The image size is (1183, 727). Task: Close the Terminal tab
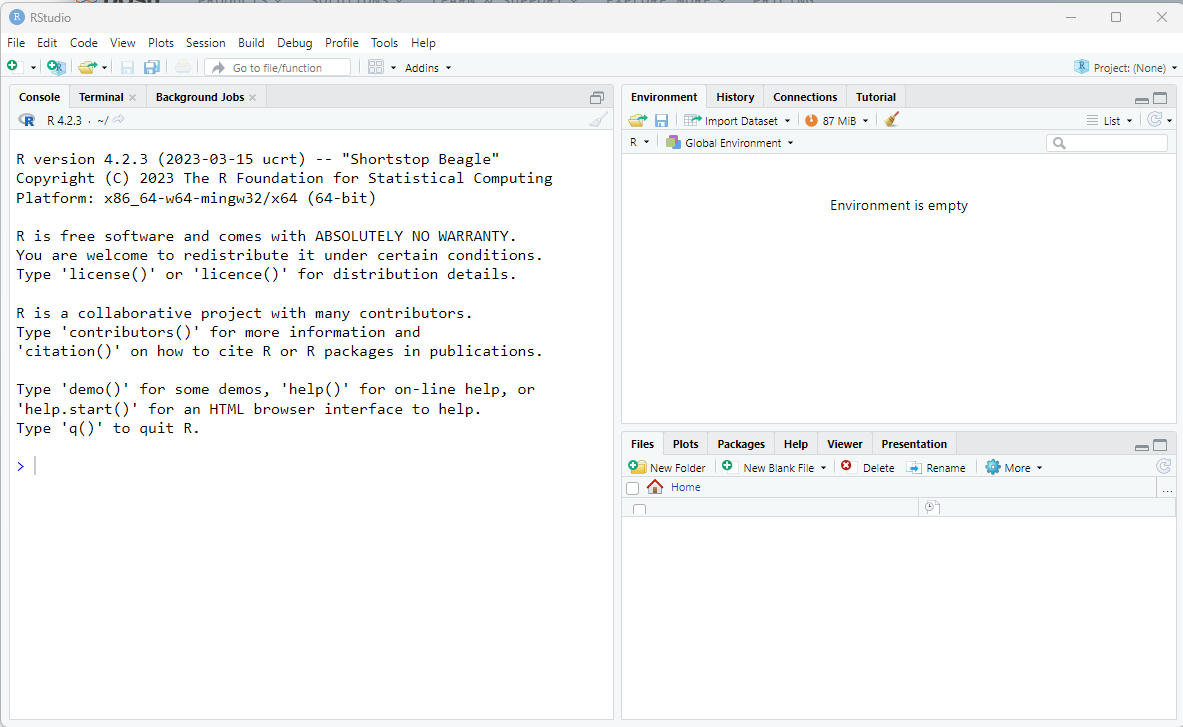tap(133, 97)
